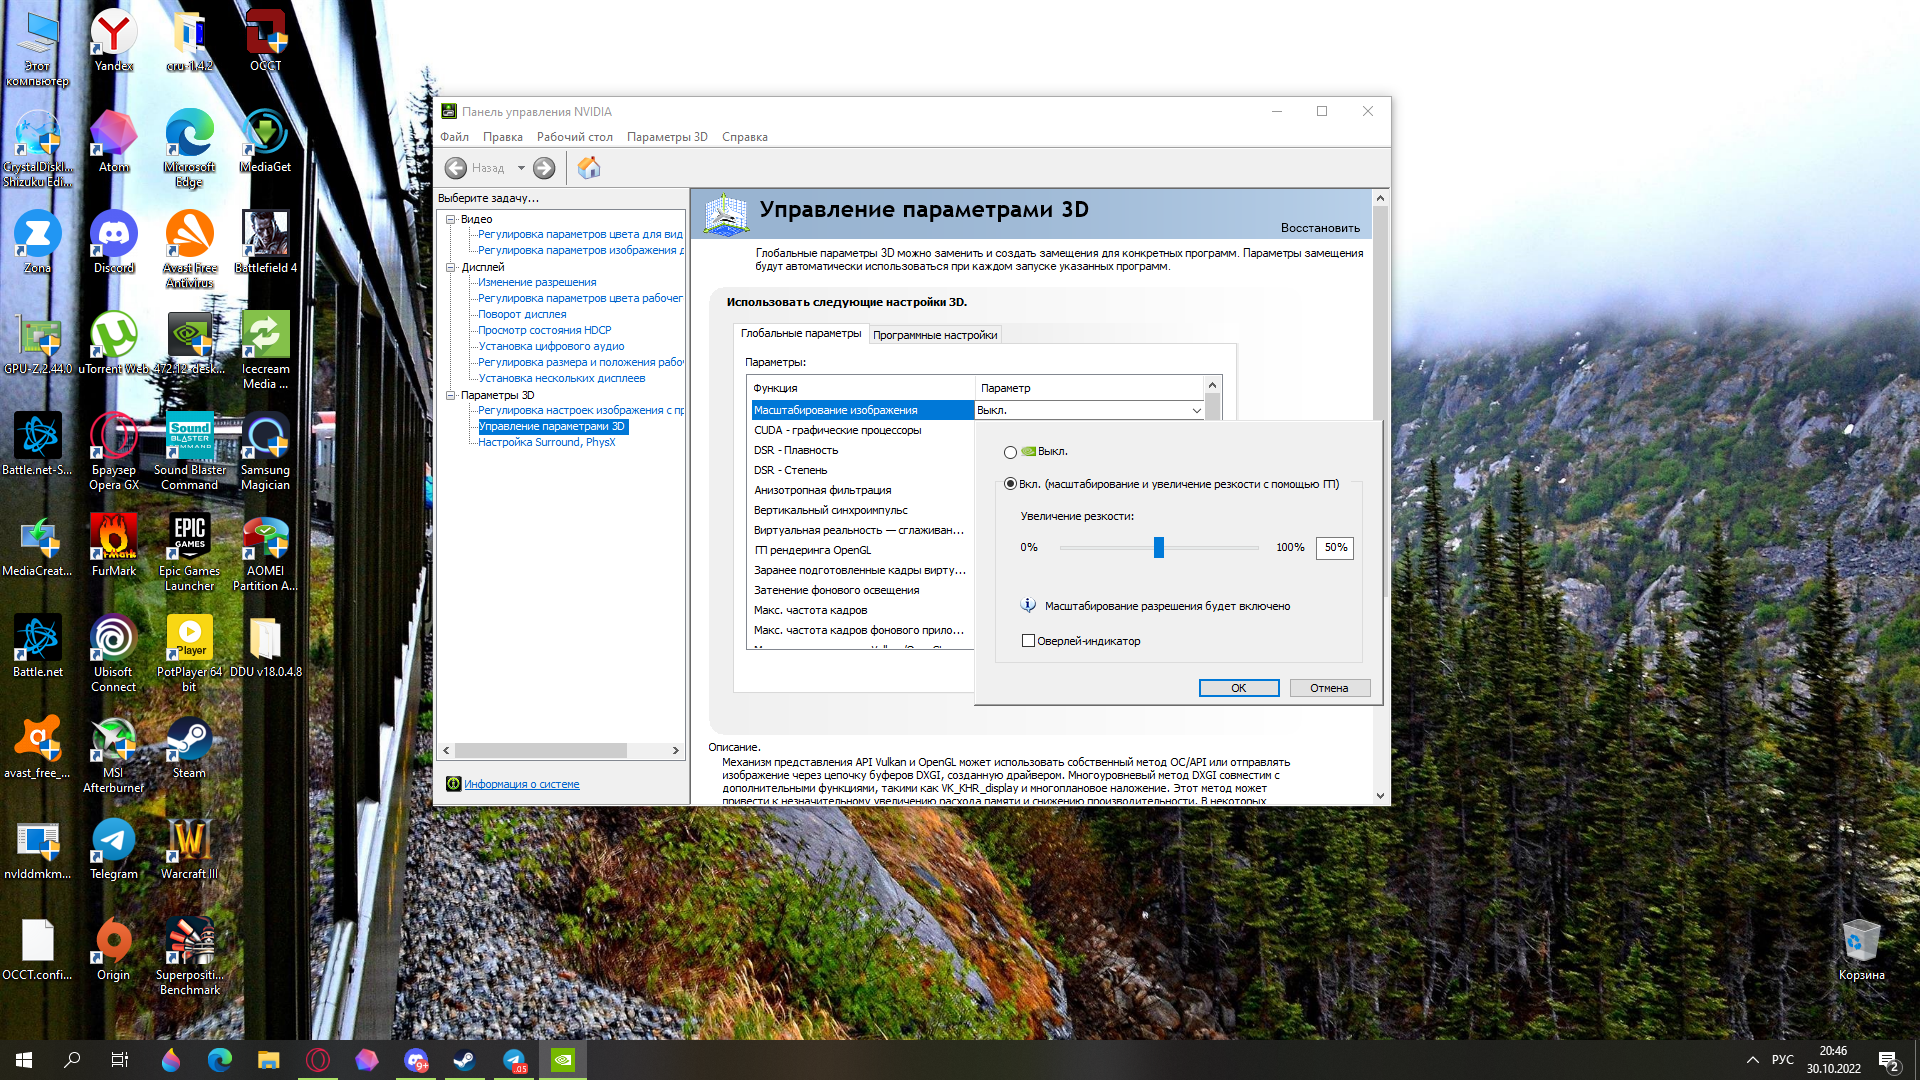Switch to 'Программные настройки' tab
Screen dimensions: 1920x1080
pos(934,335)
